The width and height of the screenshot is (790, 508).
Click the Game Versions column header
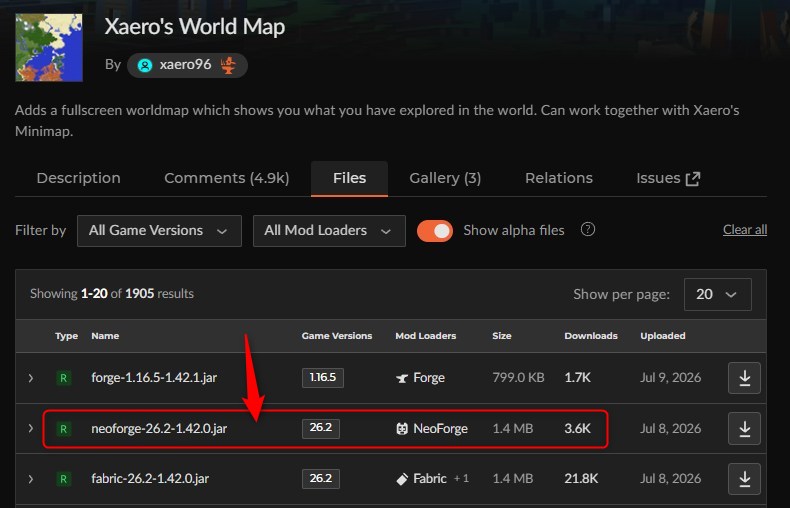[x=337, y=336]
